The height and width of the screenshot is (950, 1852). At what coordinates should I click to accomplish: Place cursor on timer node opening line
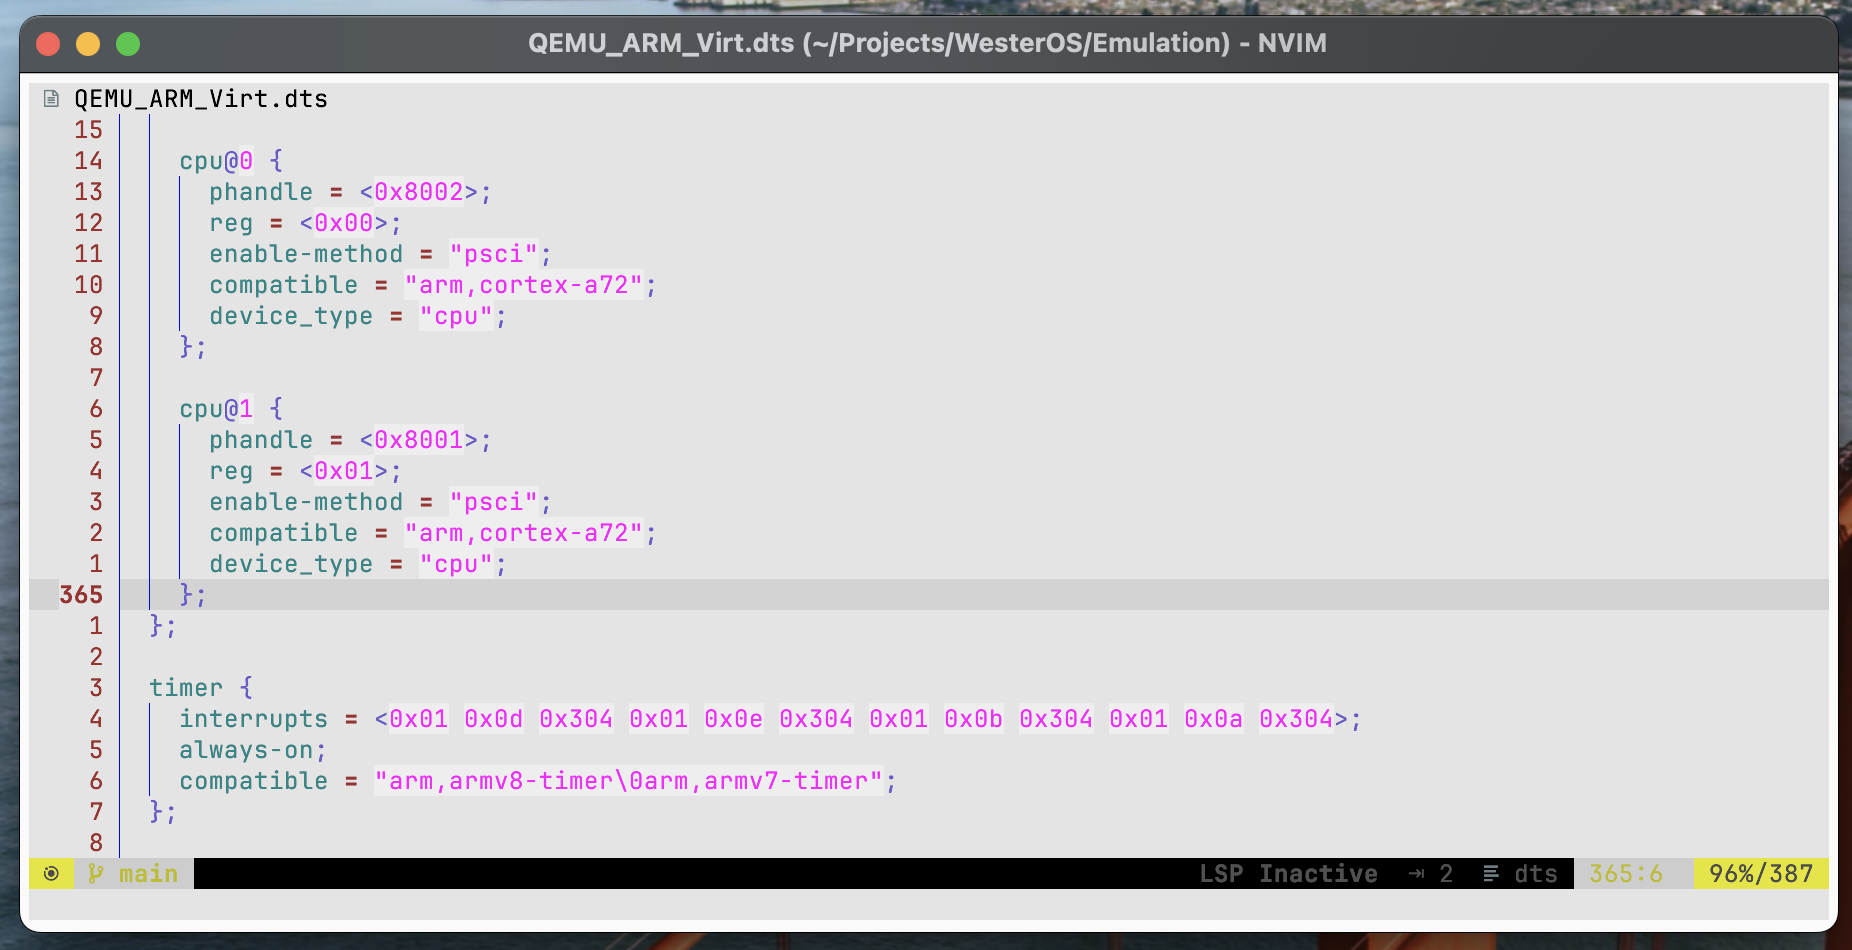pos(201,687)
